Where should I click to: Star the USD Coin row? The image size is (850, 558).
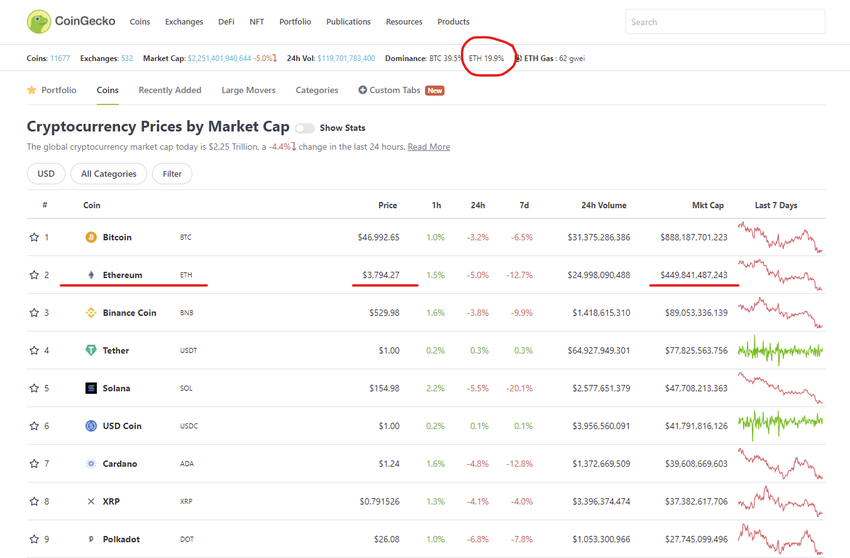[x=34, y=426]
